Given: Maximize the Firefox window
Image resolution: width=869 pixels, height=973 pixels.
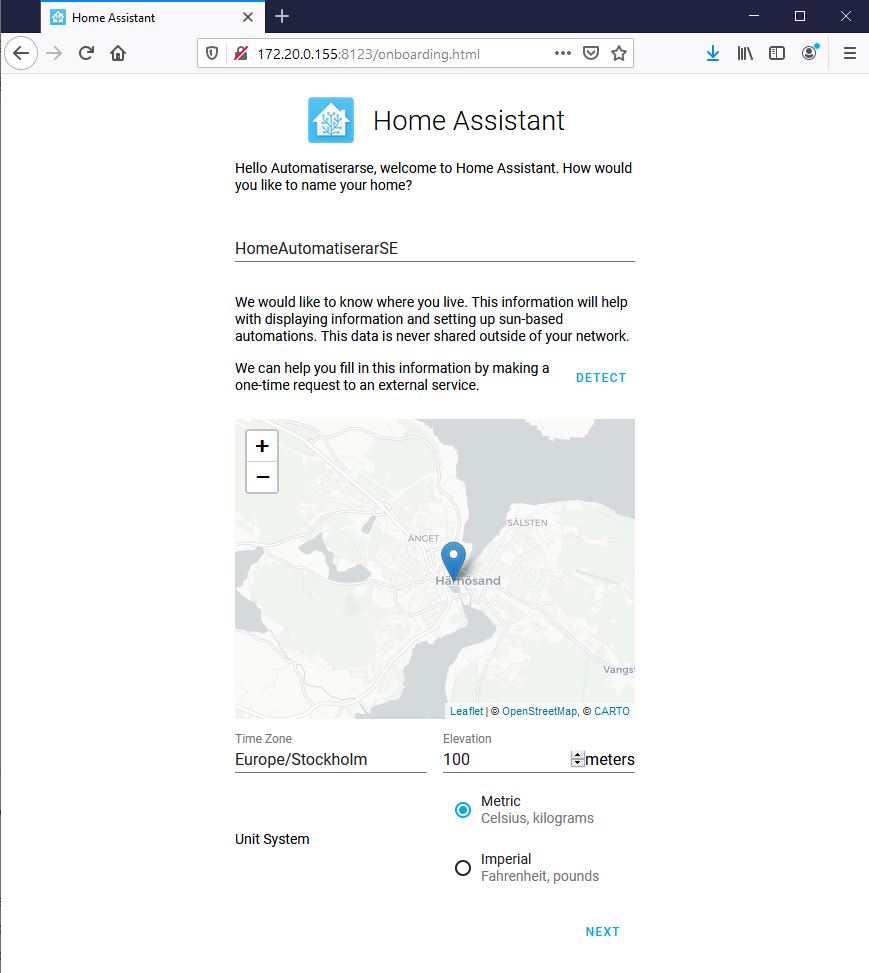Looking at the screenshot, I should (x=800, y=16).
